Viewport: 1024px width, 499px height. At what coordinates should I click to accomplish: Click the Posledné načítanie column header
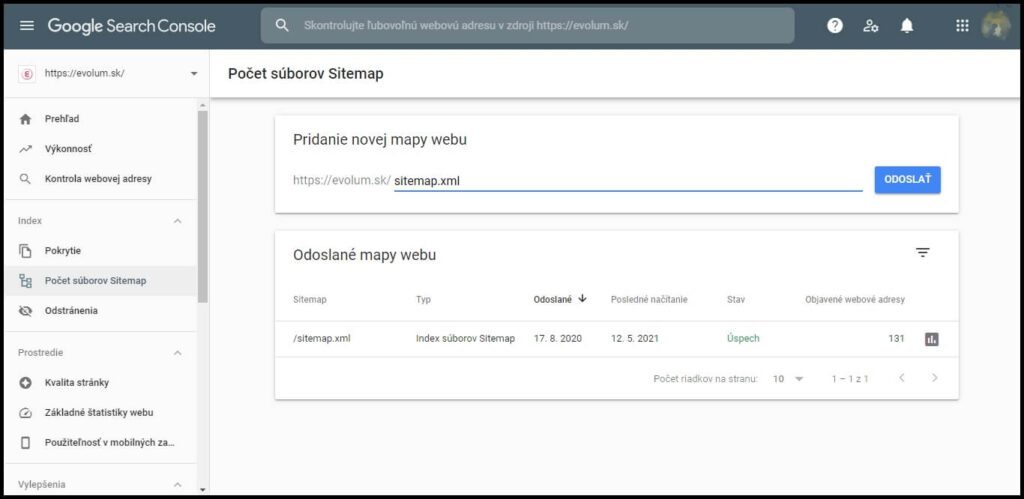649,300
